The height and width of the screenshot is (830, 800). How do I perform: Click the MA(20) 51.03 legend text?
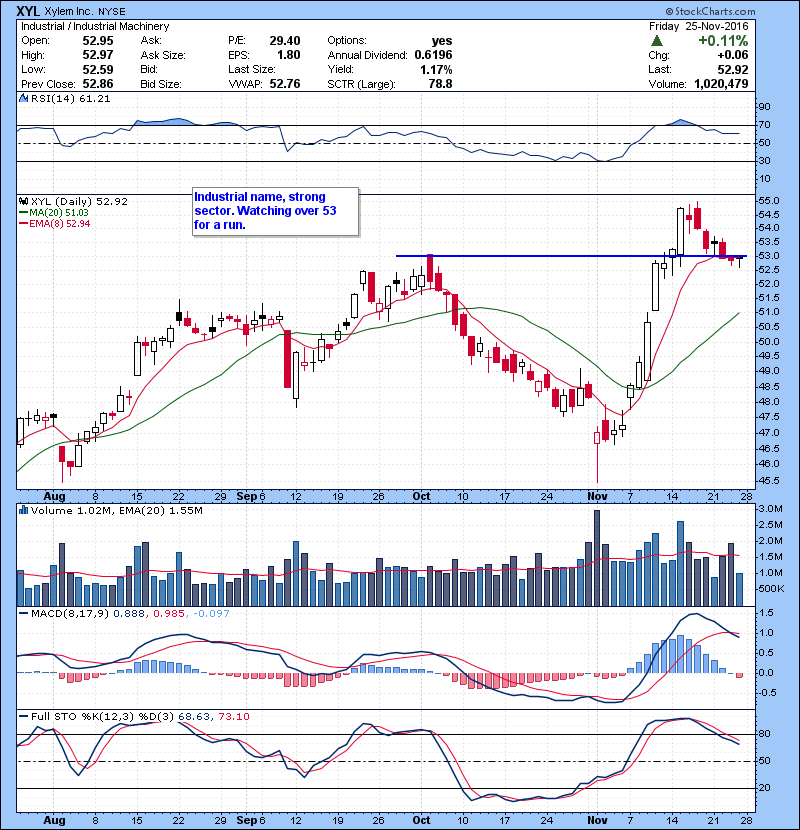(59, 212)
